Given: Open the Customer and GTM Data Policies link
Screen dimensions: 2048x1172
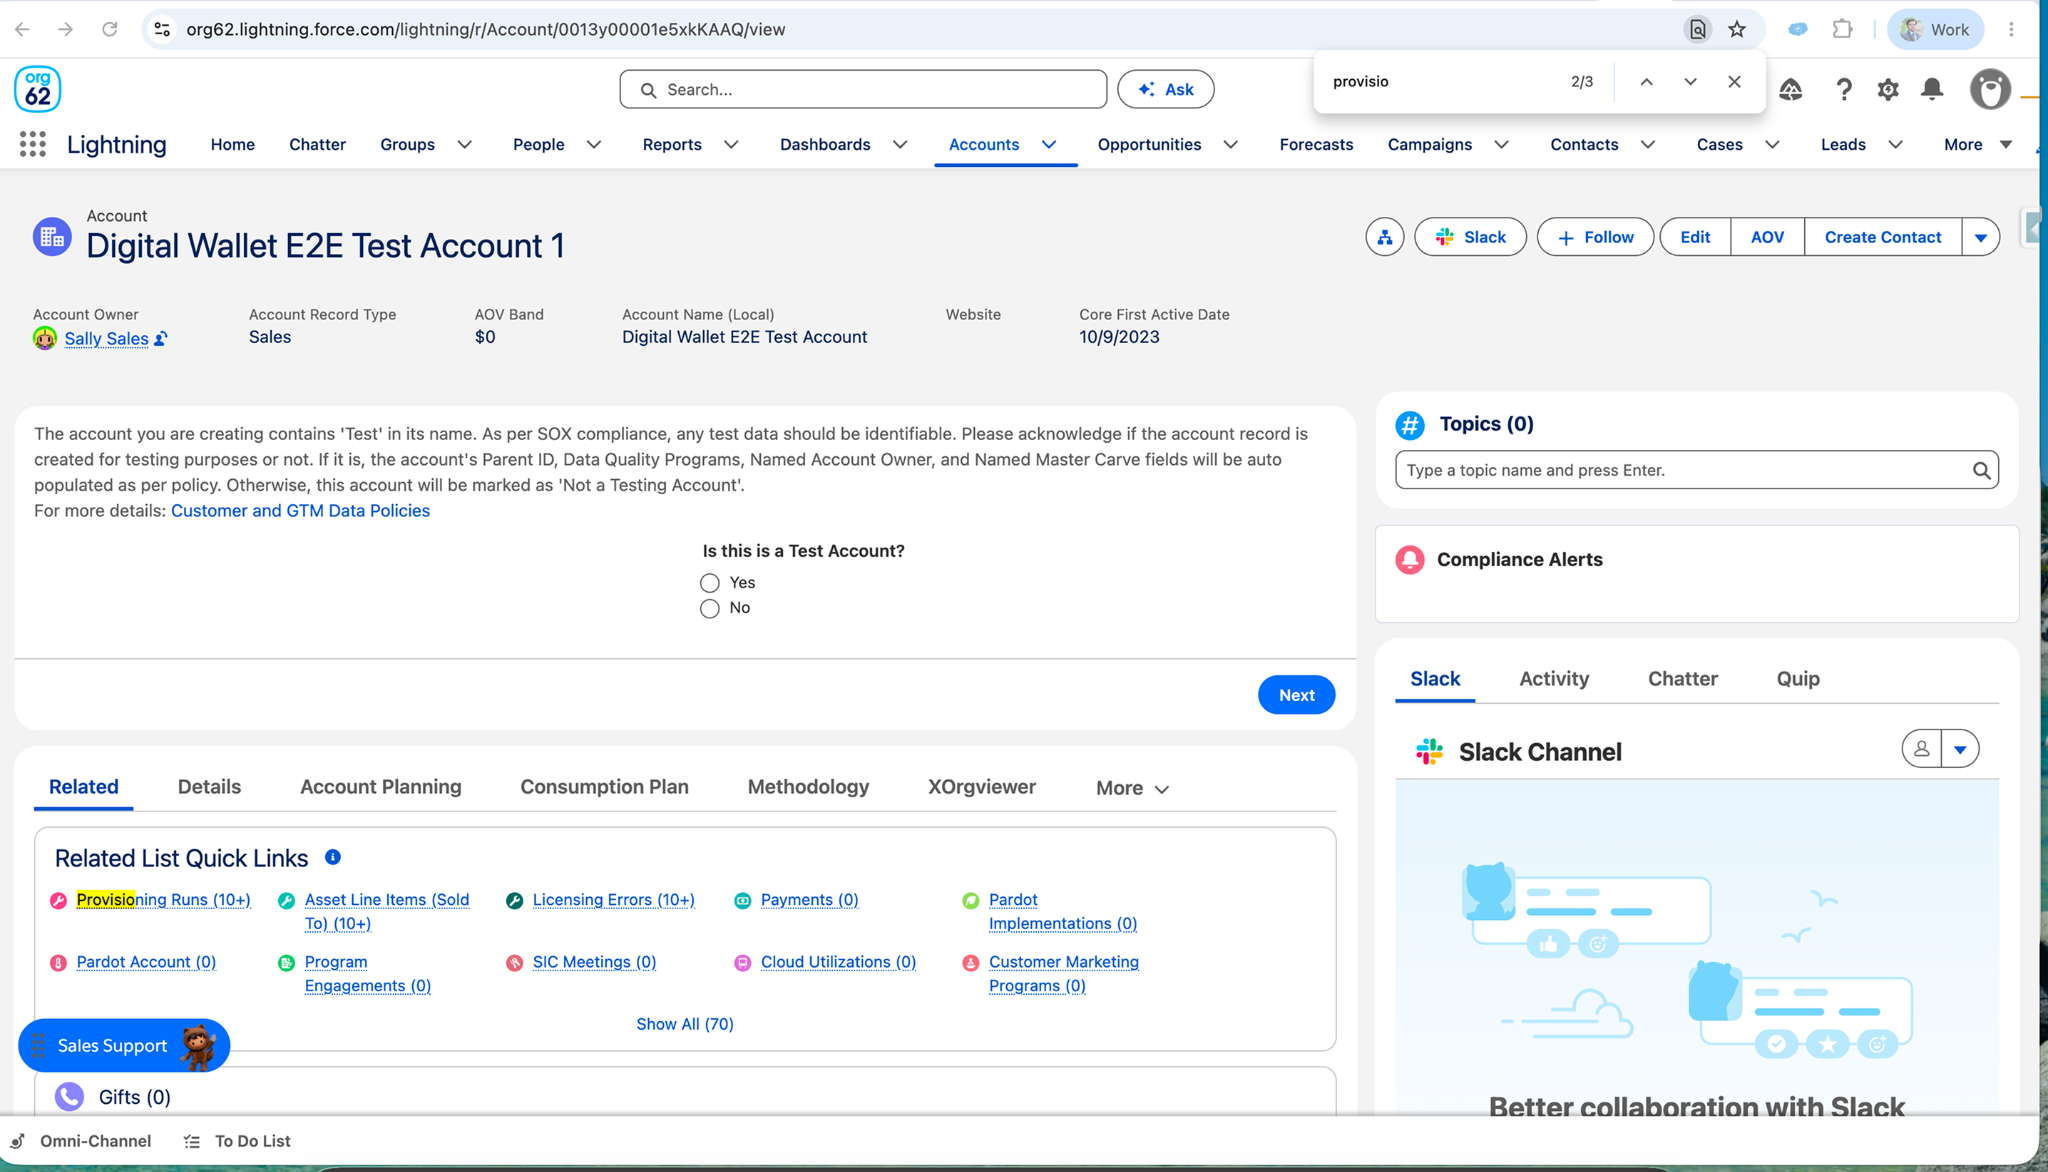Looking at the screenshot, I should tap(300, 511).
